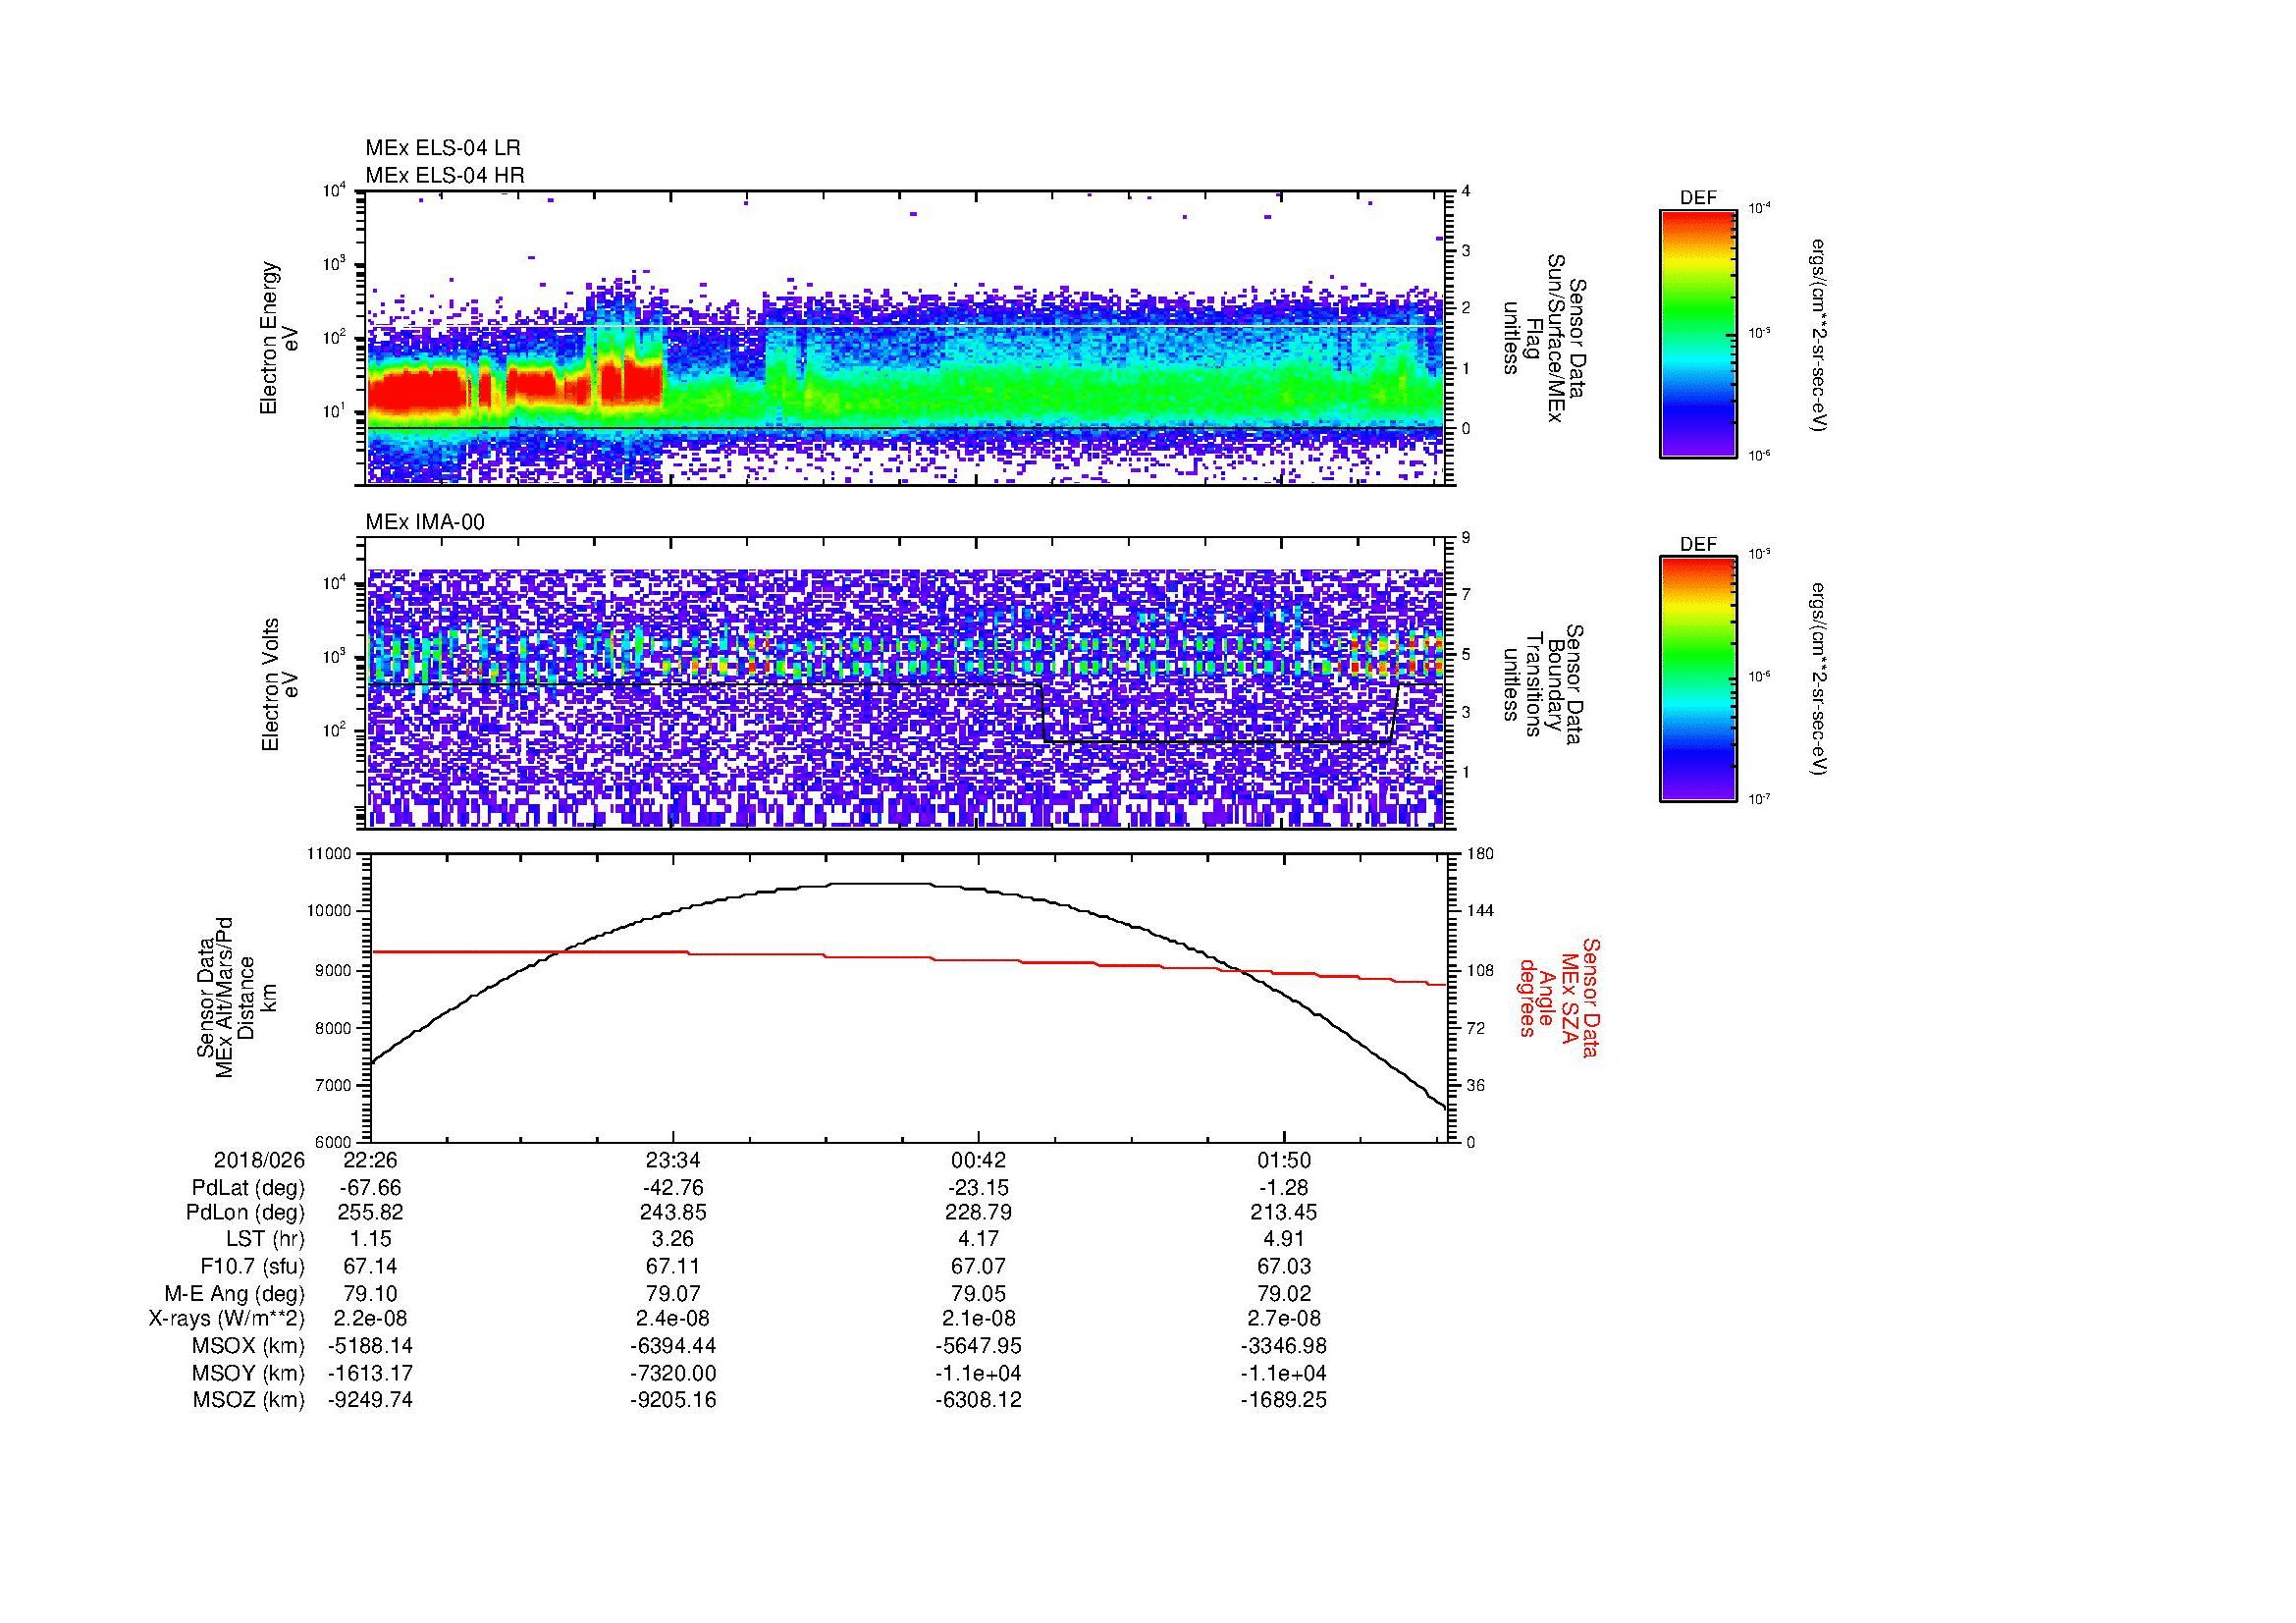Click the F10.7 value 67.03
The image size is (2296, 1623).
[x=1283, y=1266]
